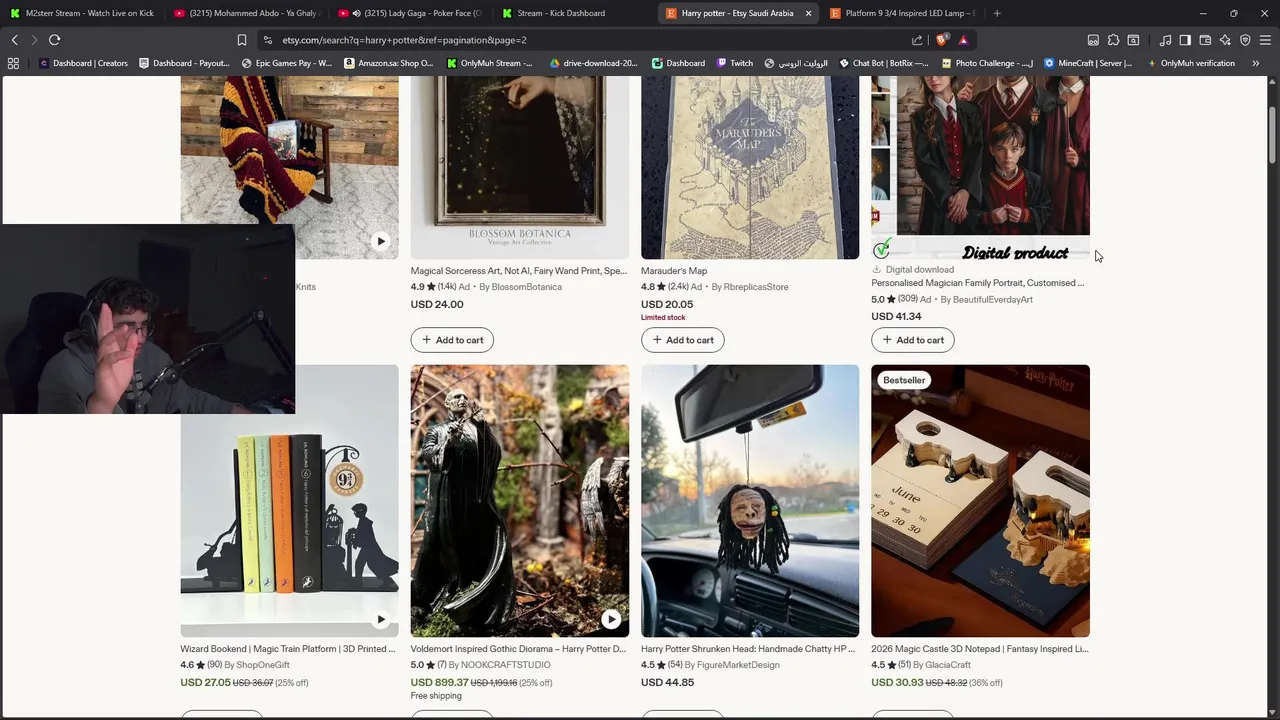The image size is (1280, 720).
Task: Open Amazon.sa Shop bookmark
Action: pos(388,63)
